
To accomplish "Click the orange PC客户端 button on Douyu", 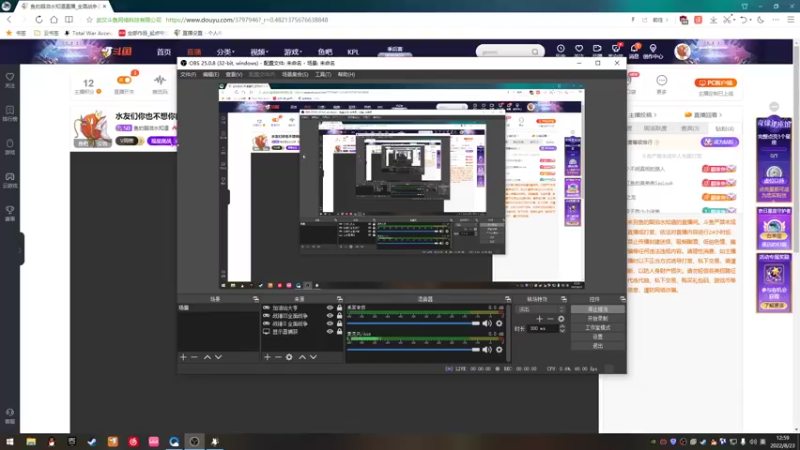I will tap(715, 83).
